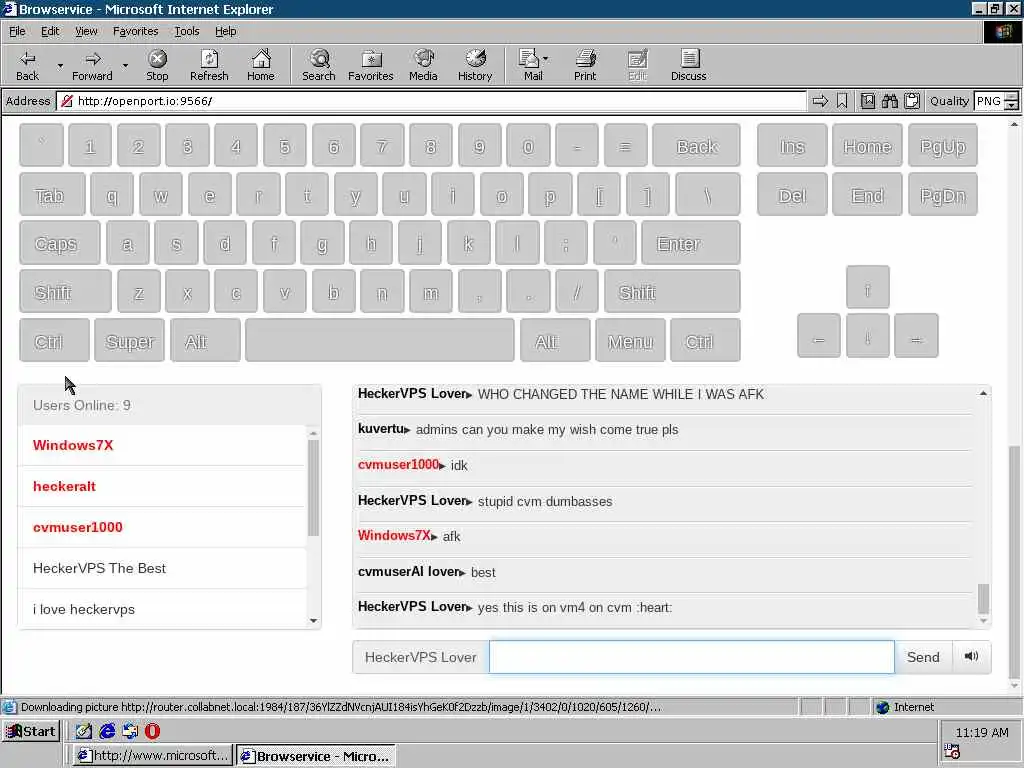Viewport: 1024px width, 768px height.
Task: Click the Back (backspace) virtual key
Action: pyautogui.click(x=696, y=145)
